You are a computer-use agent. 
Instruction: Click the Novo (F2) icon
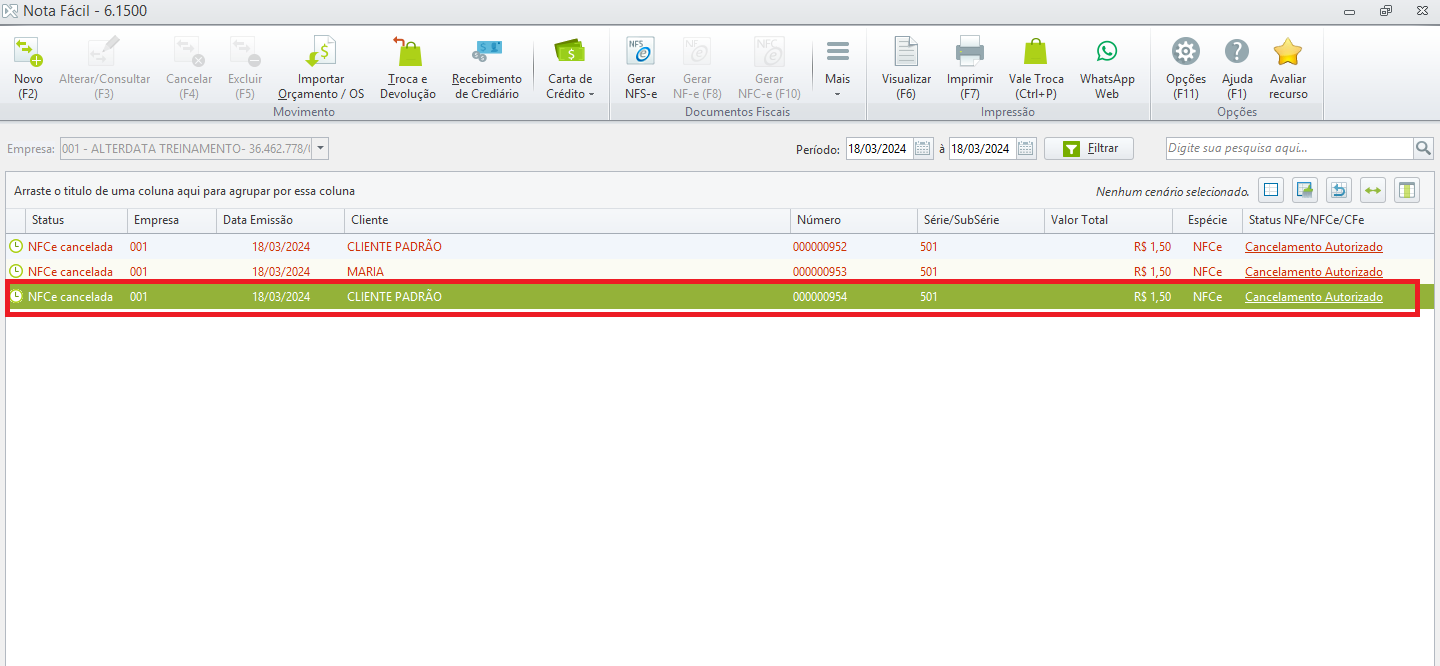pos(28,51)
